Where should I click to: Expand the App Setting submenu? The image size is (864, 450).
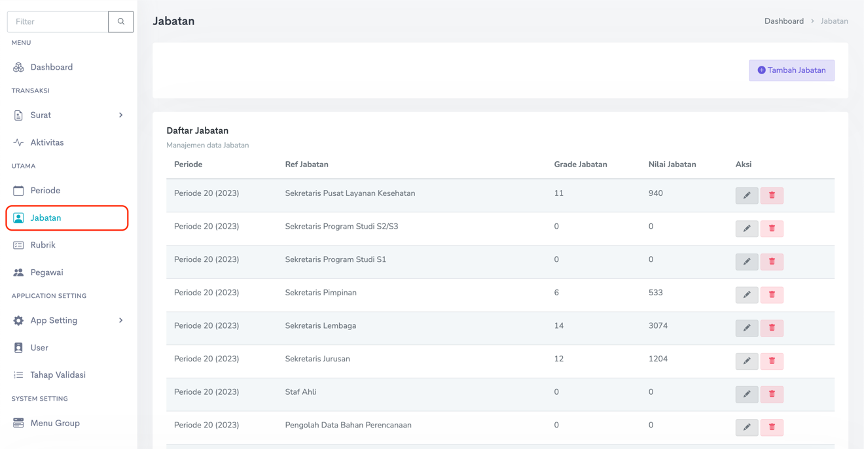point(121,320)
